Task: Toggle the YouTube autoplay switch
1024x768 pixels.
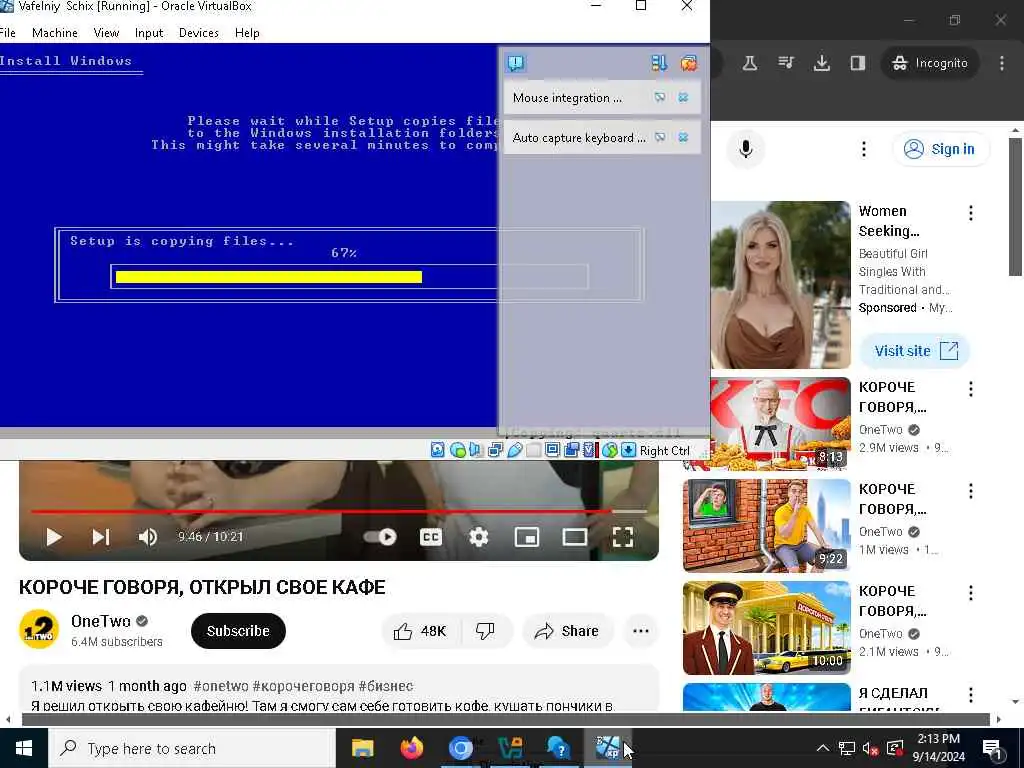Action: click(x=380, y=537)
